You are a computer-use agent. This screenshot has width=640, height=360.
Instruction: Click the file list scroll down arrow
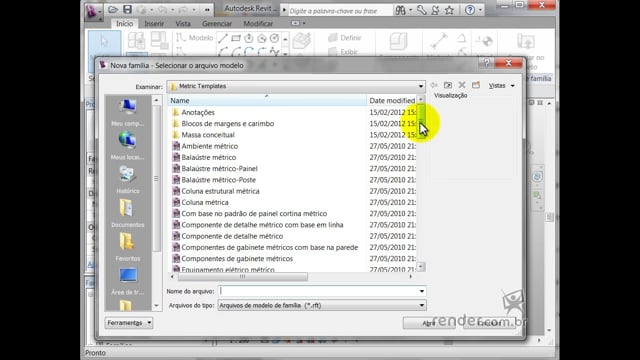coord(420,267)
